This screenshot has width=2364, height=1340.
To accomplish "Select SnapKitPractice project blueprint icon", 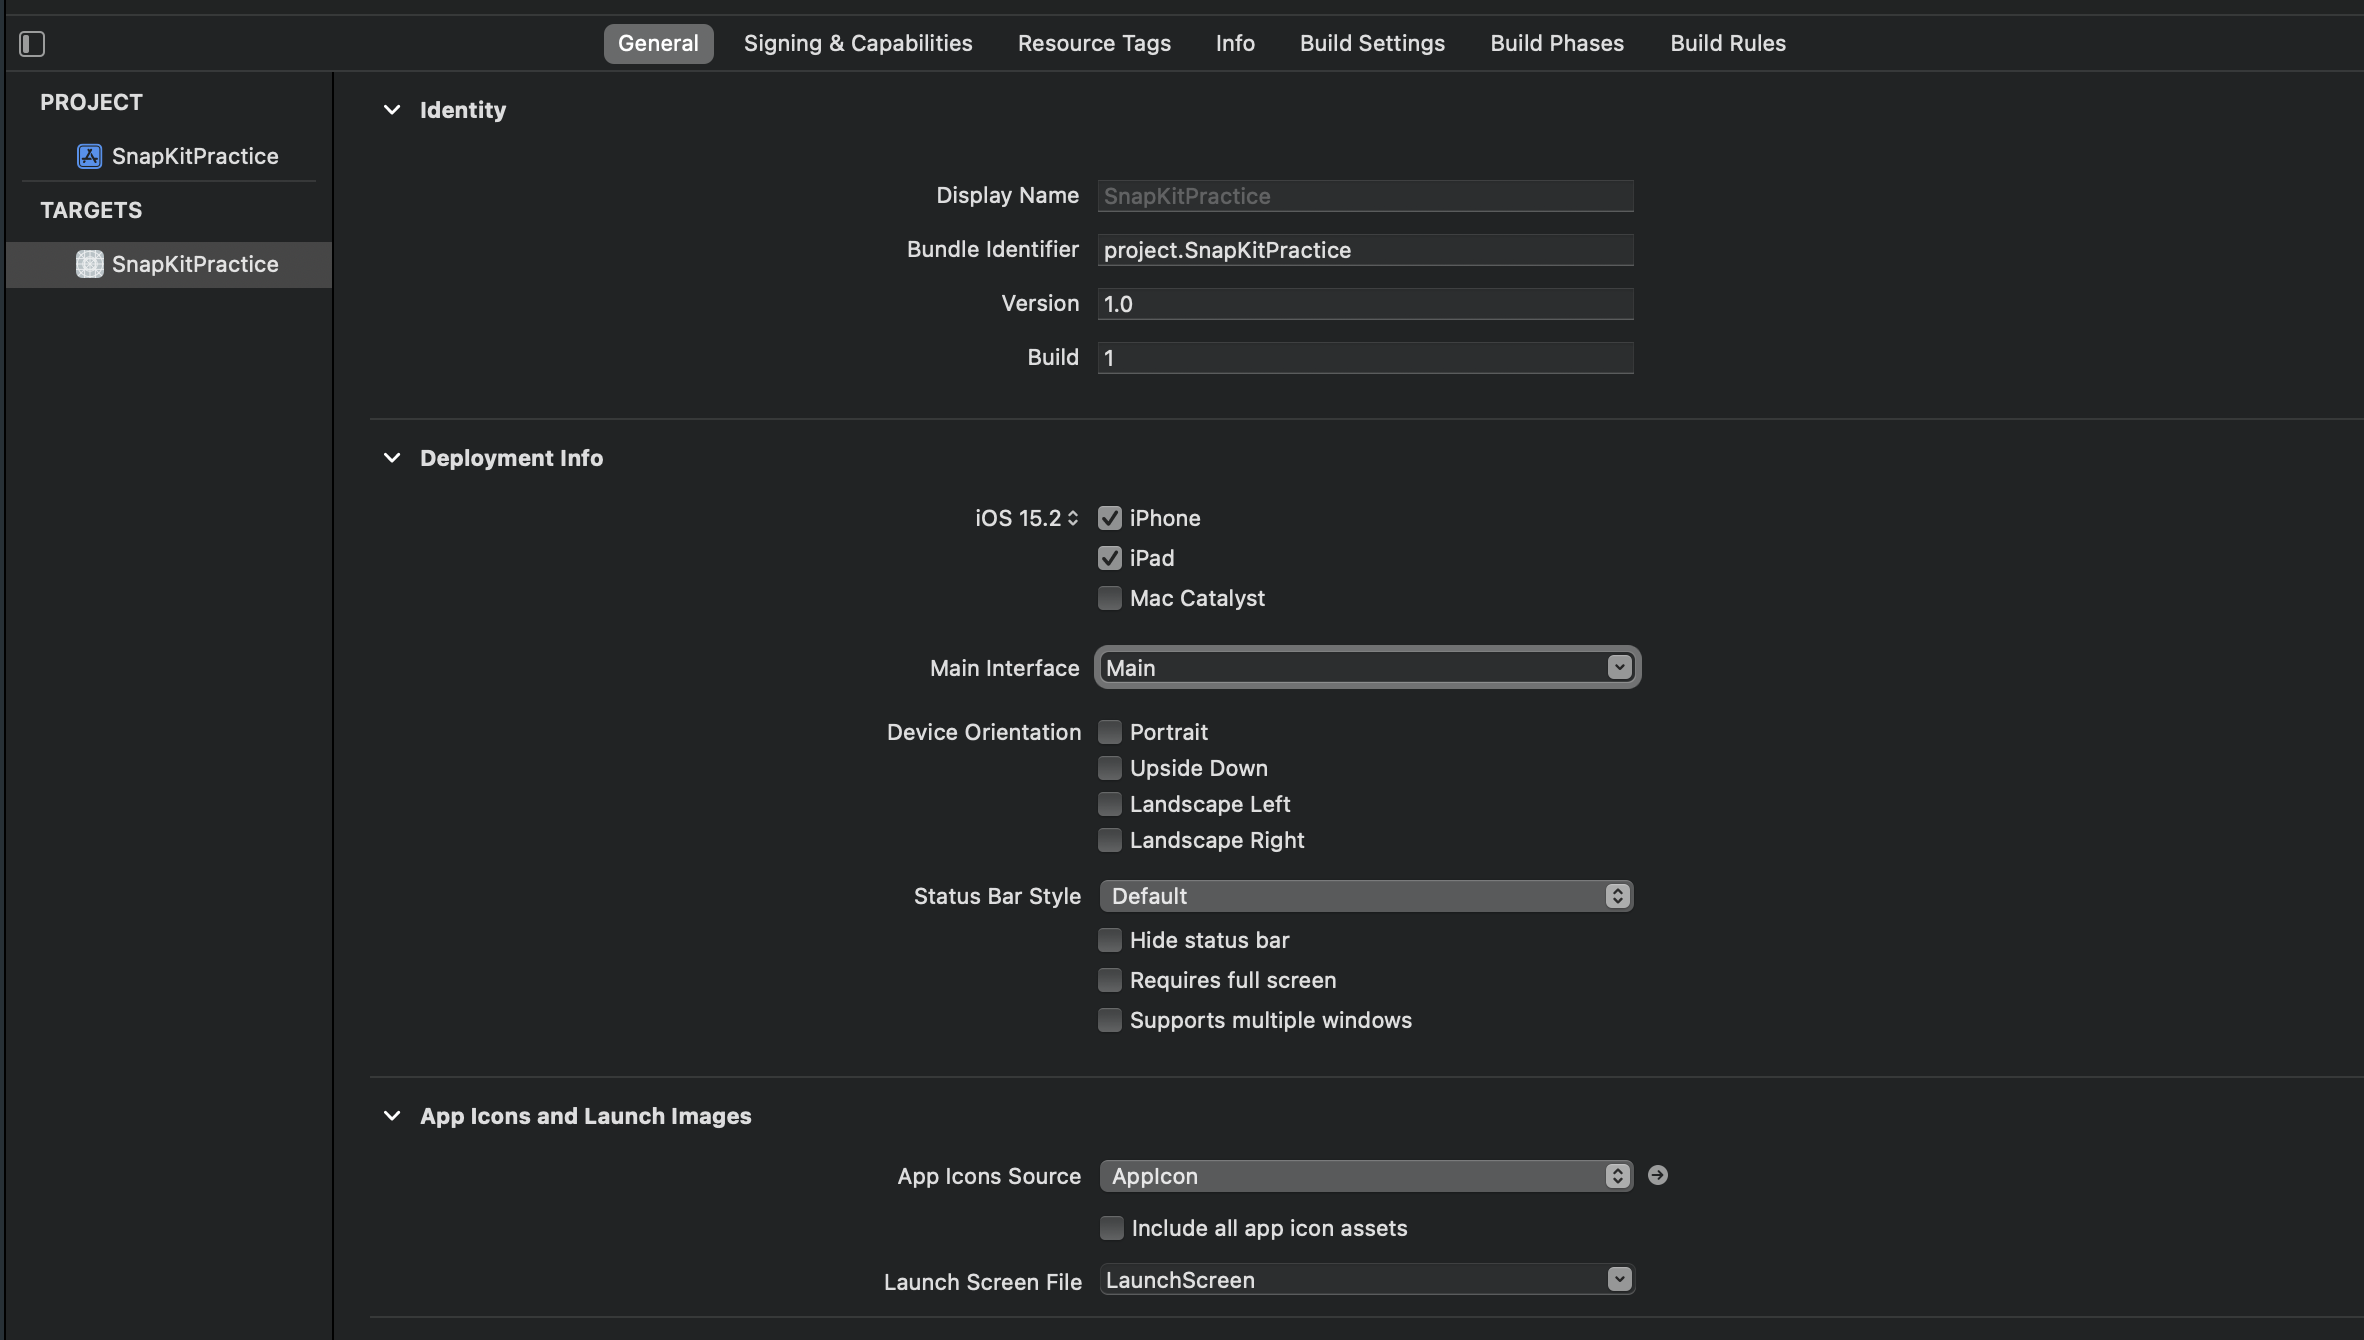I will click(x=90, y=156).
